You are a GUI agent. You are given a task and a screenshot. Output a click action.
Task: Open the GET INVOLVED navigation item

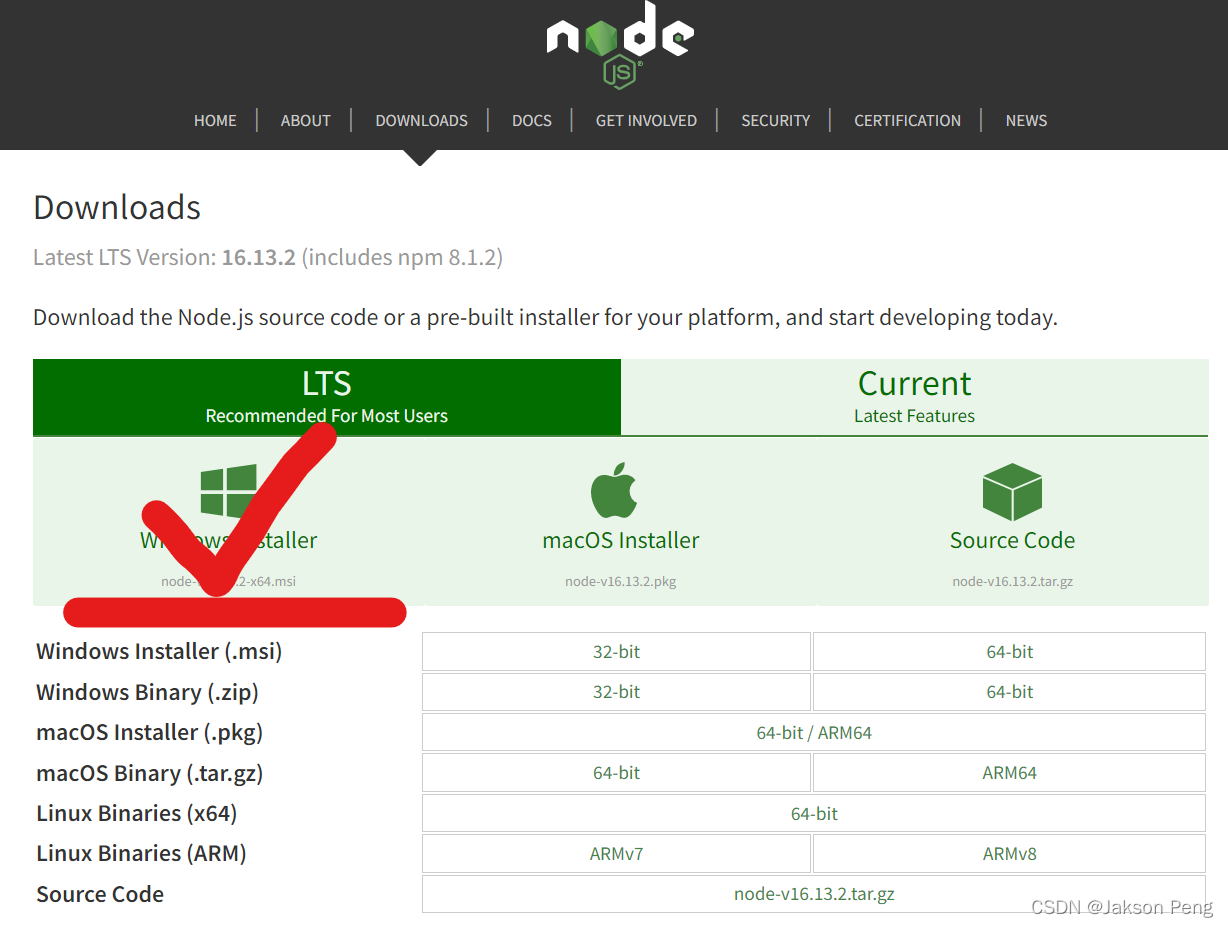click(x=646, y=120)
